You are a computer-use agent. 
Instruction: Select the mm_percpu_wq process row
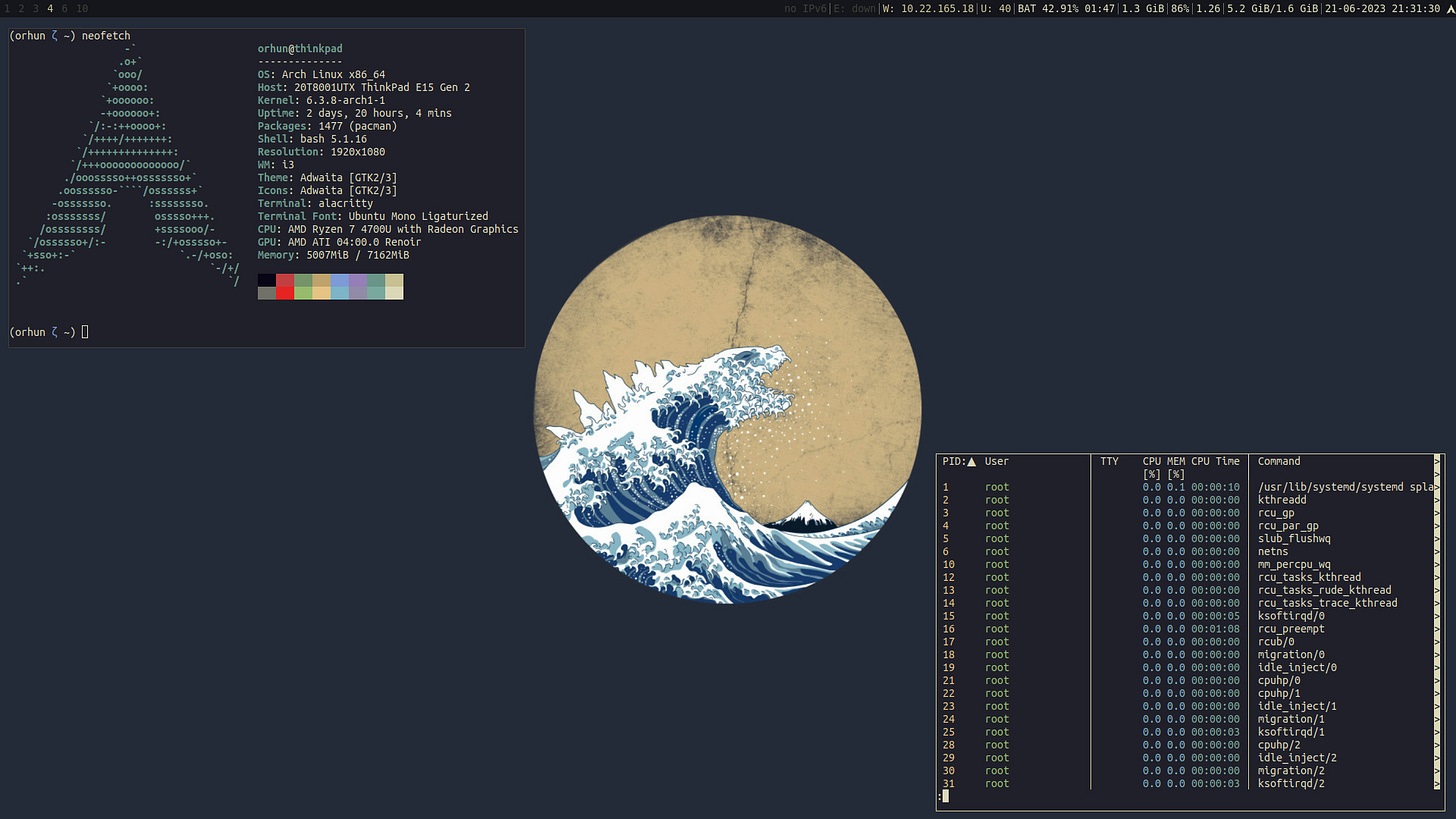click(1188, 565)
